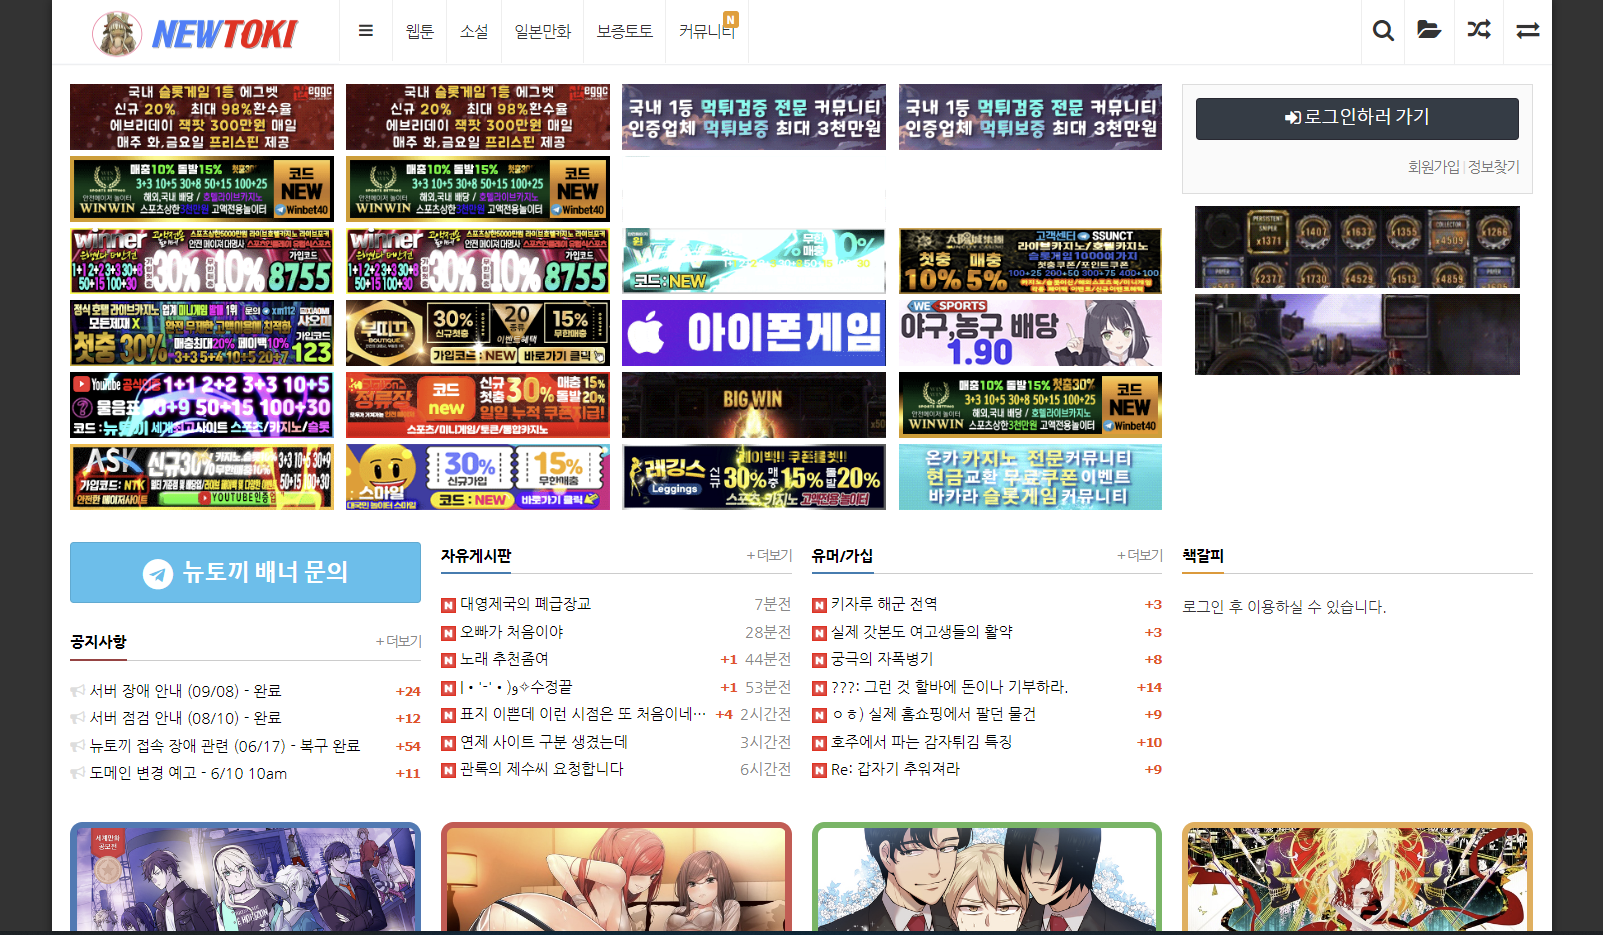Open the 유머/가십 heading

[x=842, y=556]
